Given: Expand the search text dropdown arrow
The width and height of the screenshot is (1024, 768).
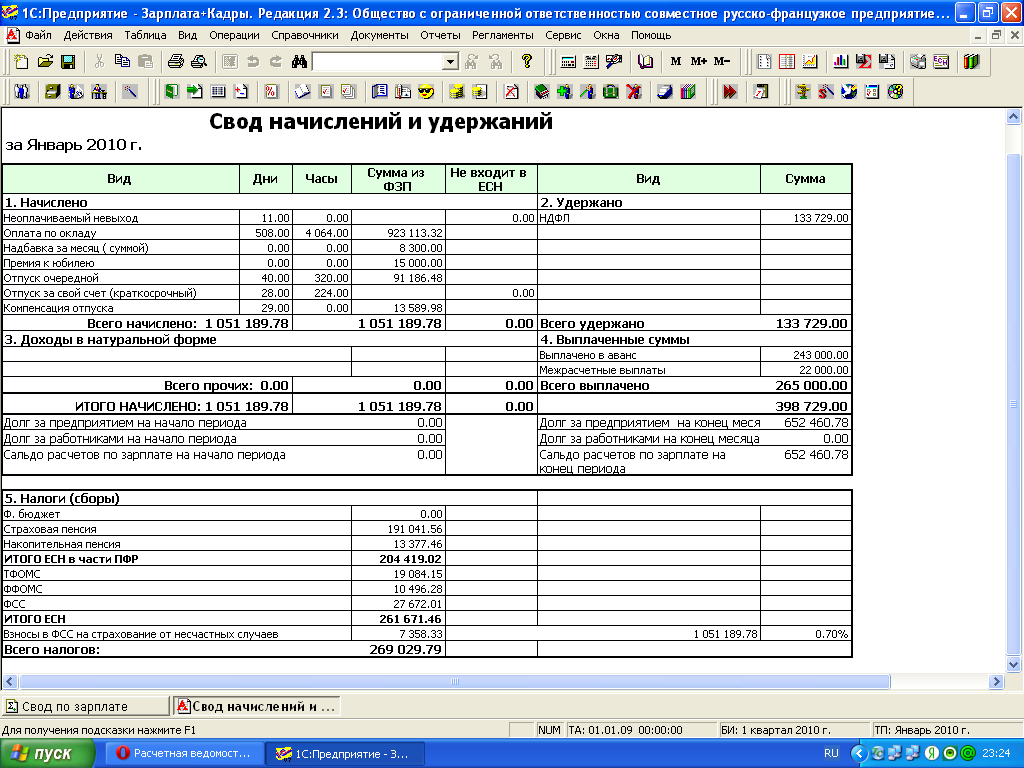Looking at the screenshot, I should pyautogui.click(x=450, y=62).
